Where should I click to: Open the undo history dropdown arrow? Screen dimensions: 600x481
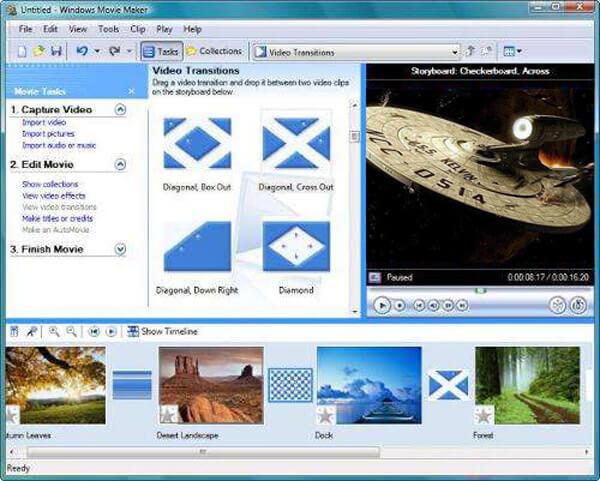[x=97, y=51]
